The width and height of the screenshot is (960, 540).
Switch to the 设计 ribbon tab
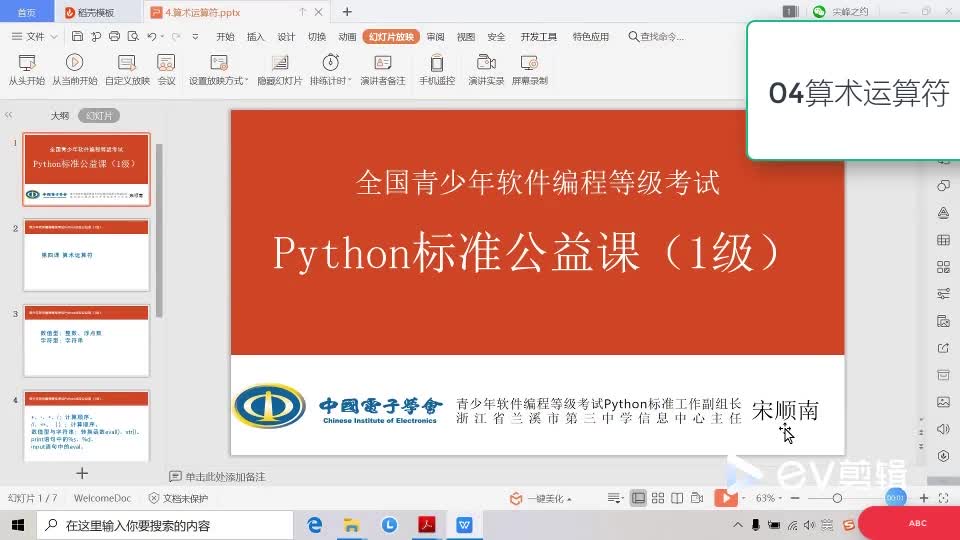pos(287,37)
